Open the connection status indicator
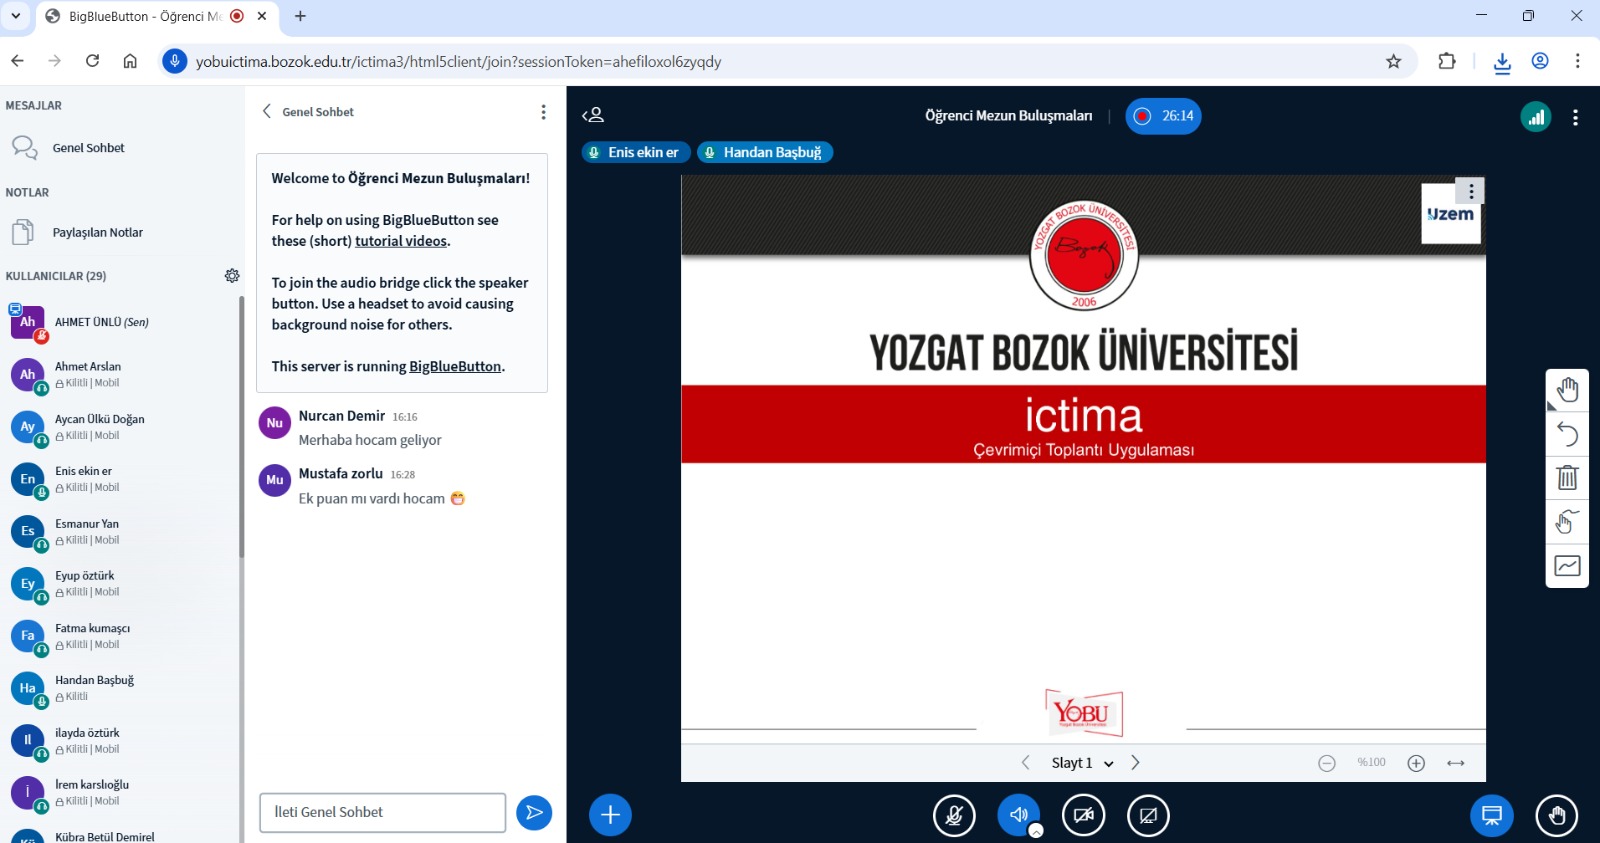Screen dimensions: 1600x843 click(x=1535, y=117)
